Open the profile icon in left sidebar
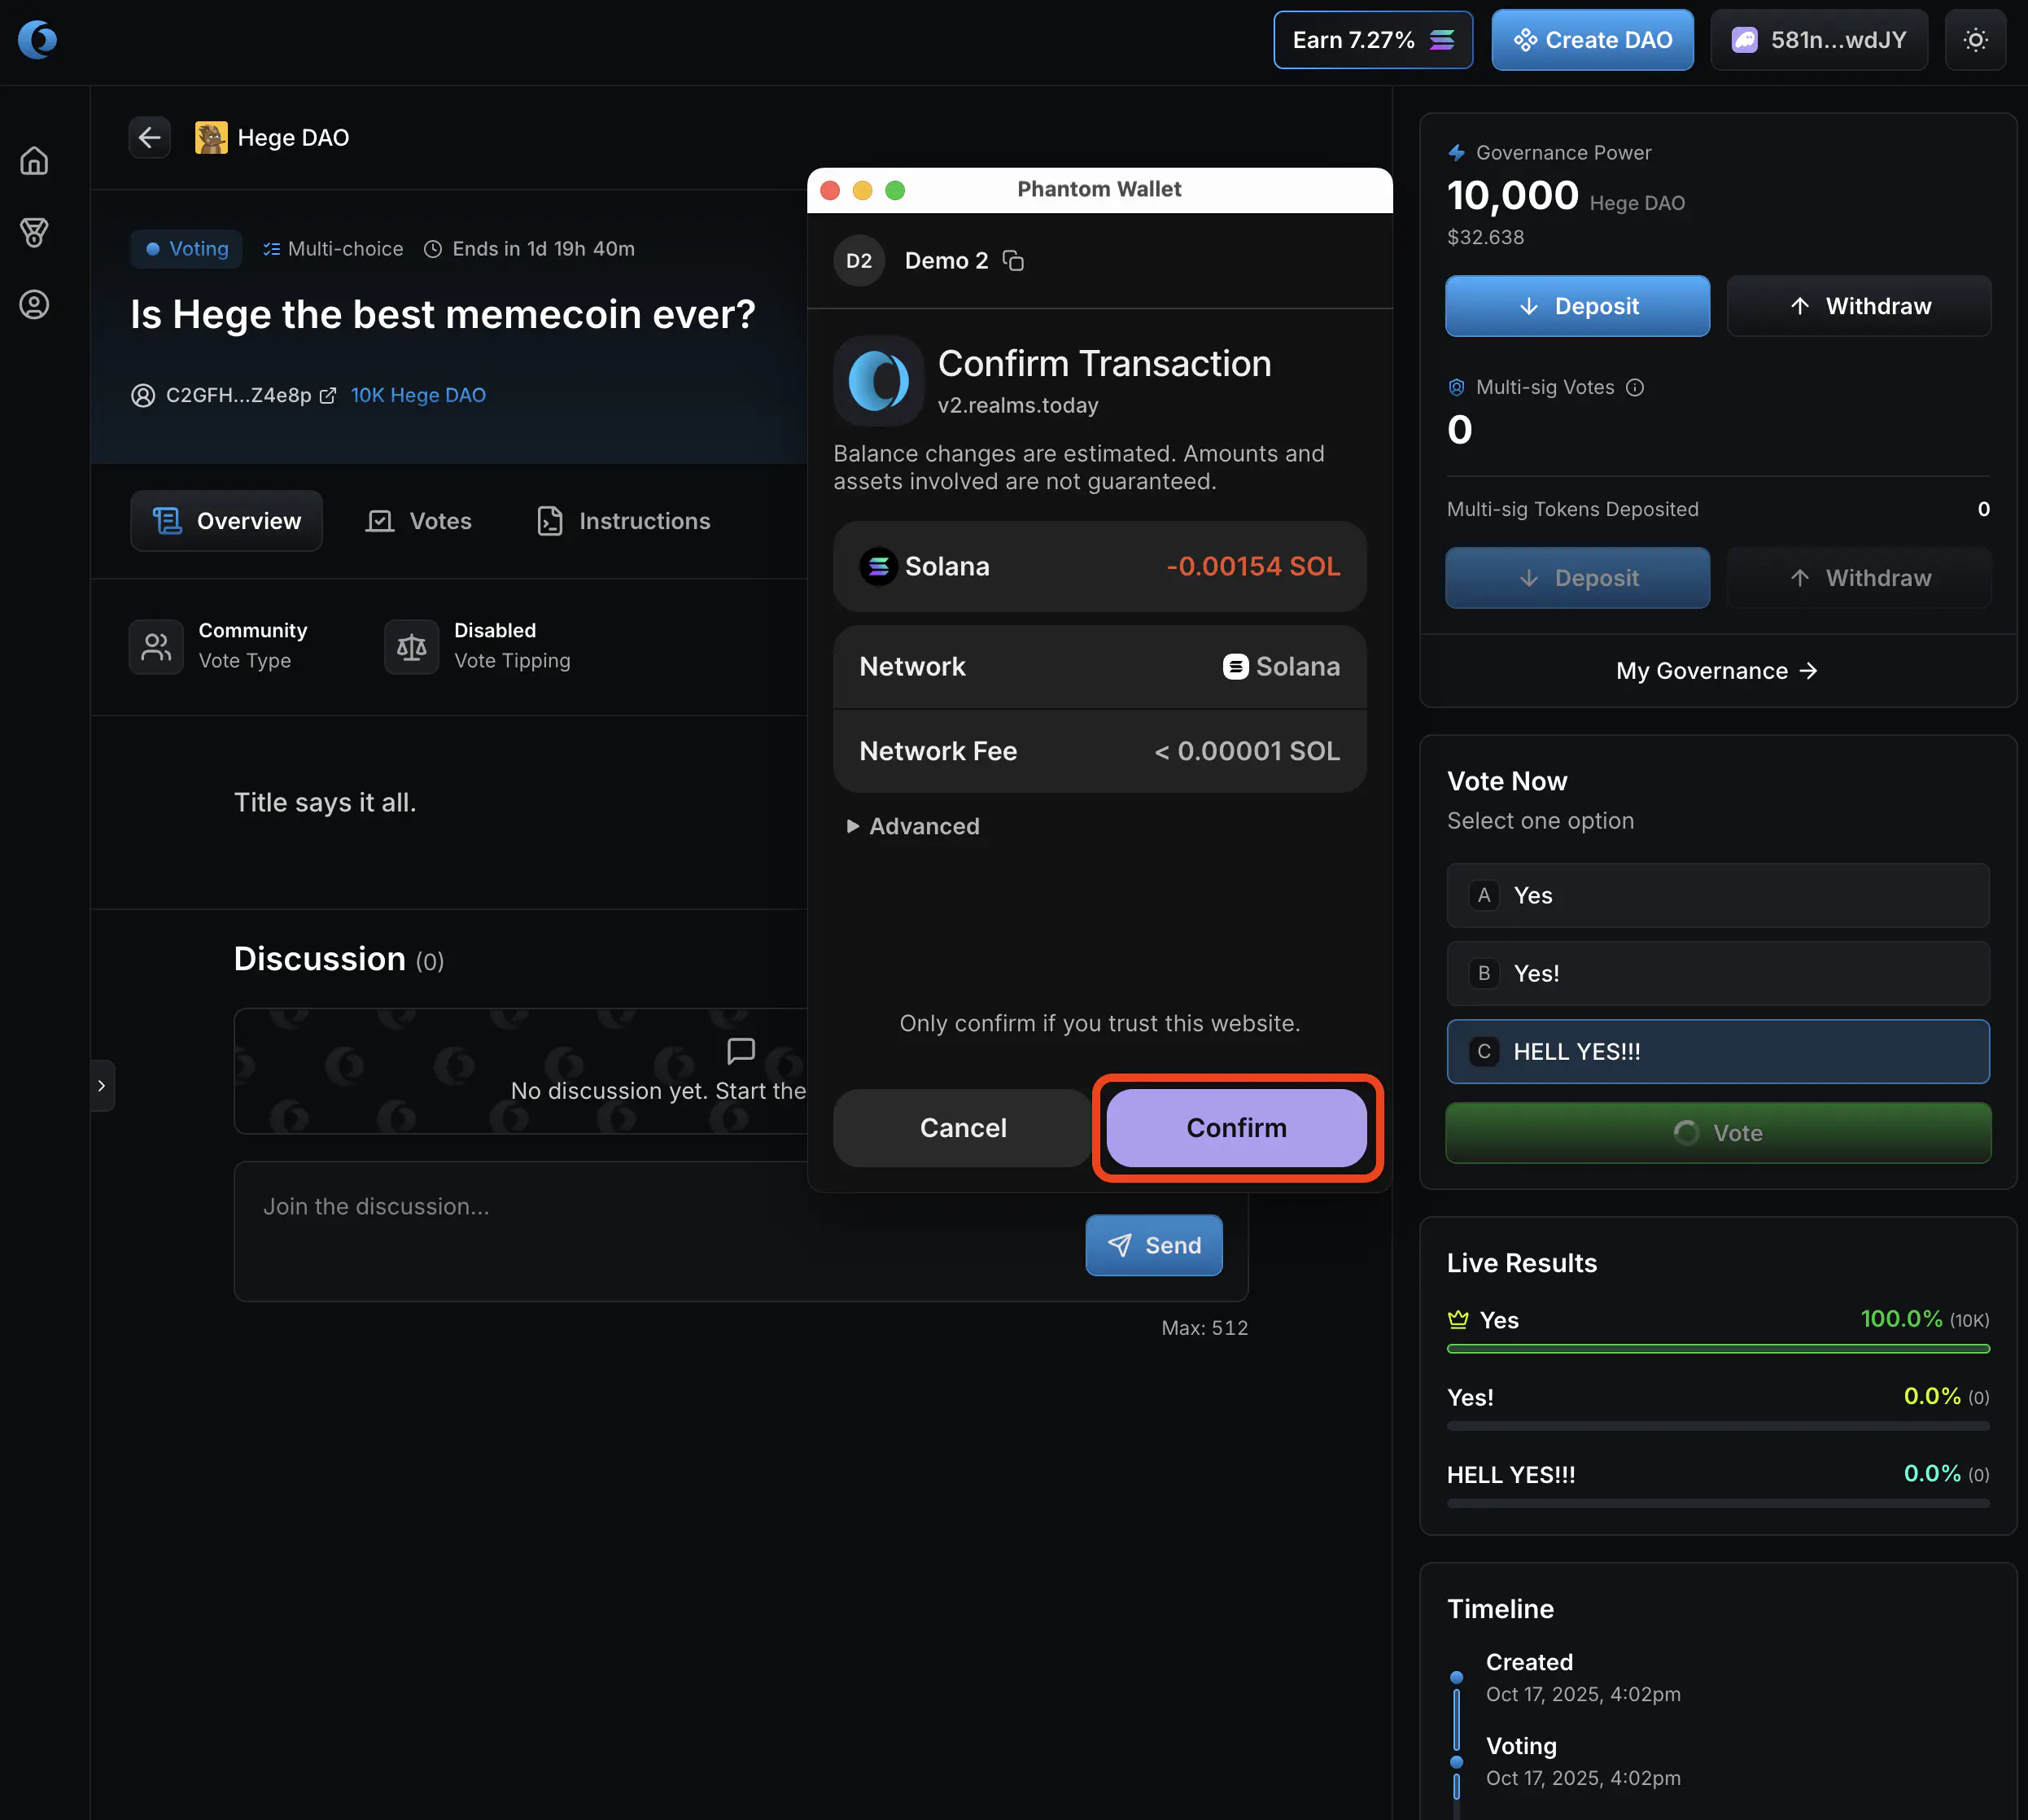This screenshot has width=2028, height=1820. click(x=34, y=305)
